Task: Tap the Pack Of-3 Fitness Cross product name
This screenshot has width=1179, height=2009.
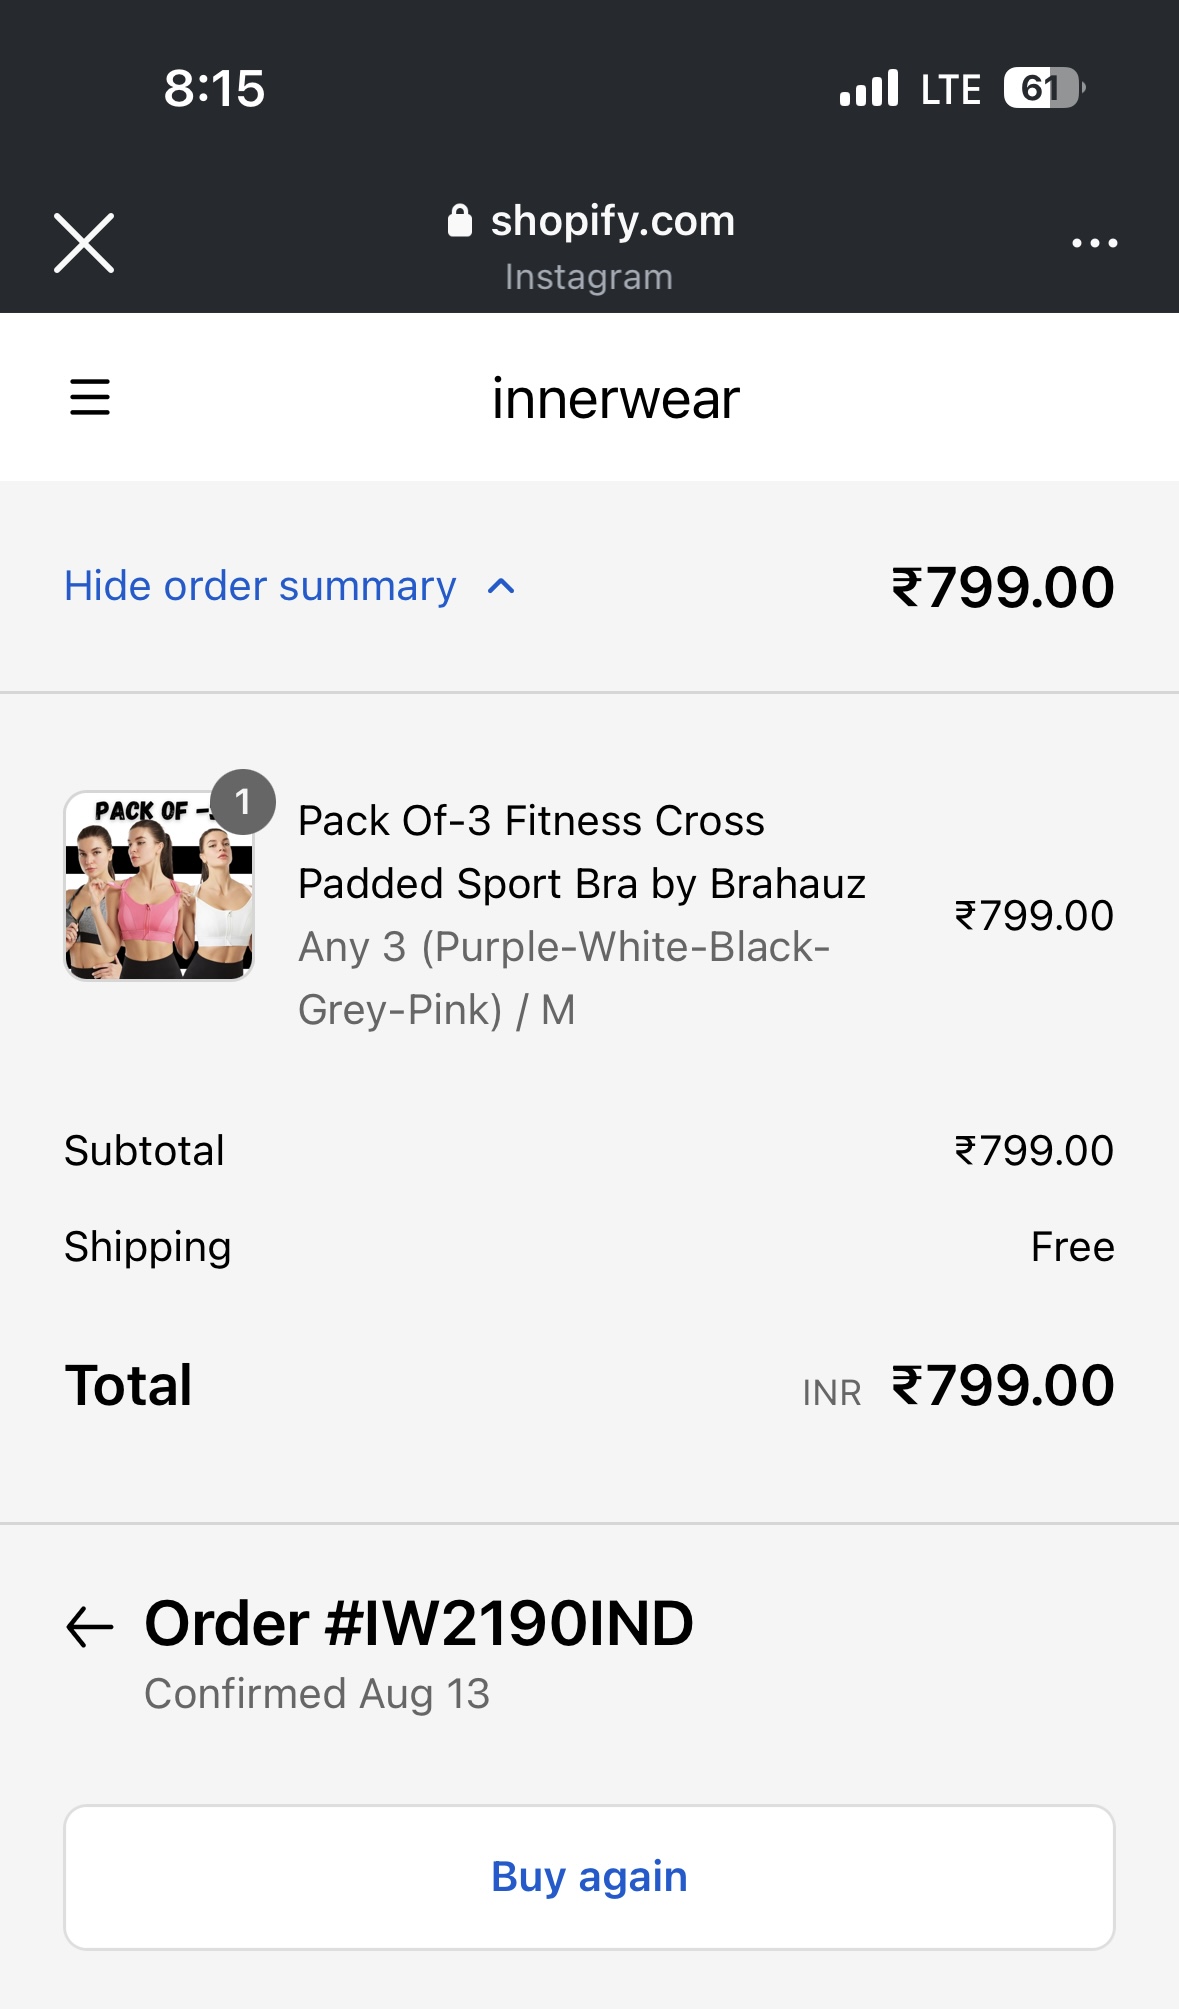Action: (580, 852)
